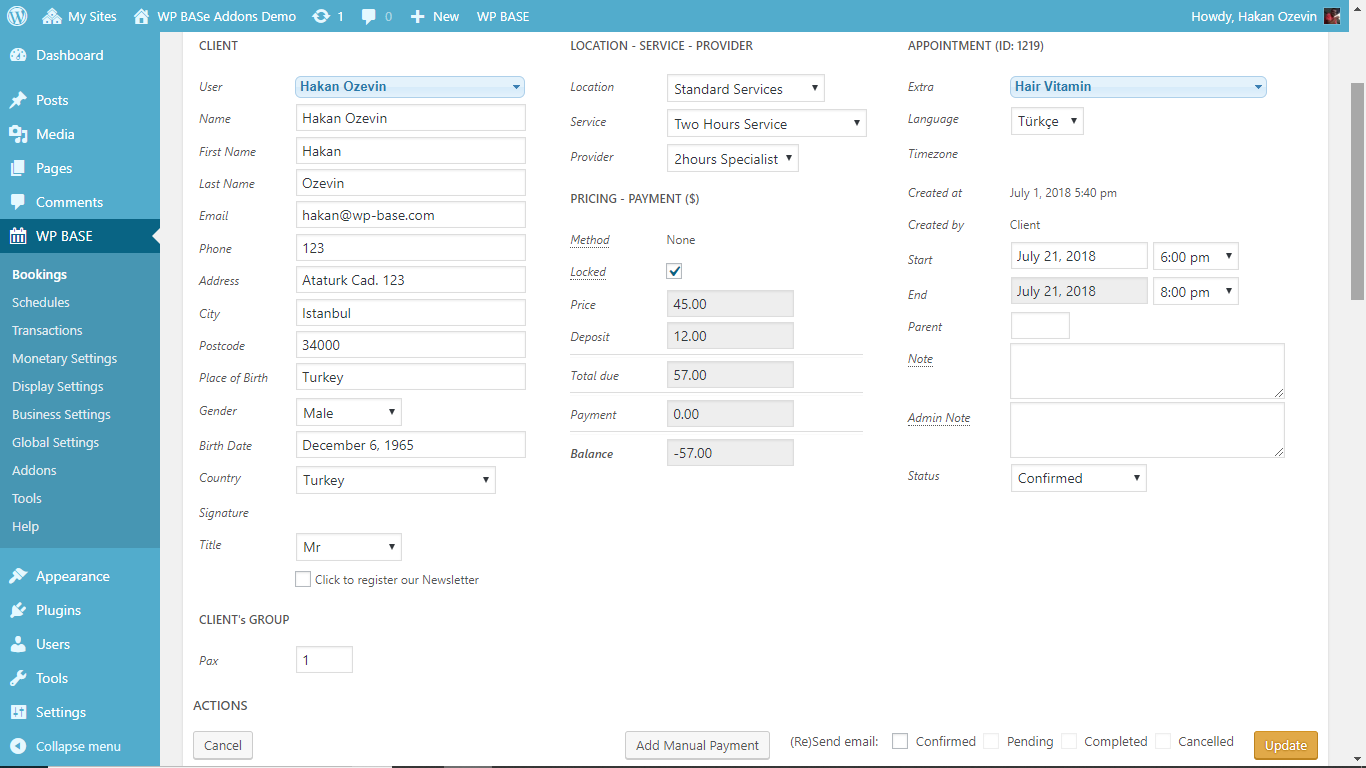Open the Service dropdown showing Two Hours Service
This screenshot has width=1366, height=768.
click(766, 123)
